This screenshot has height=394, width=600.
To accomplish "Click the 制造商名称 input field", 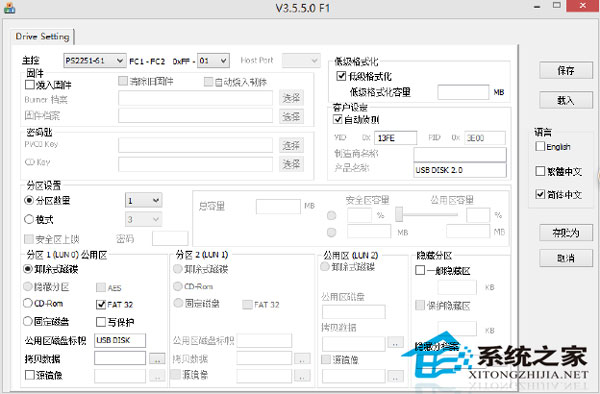I will click(460, 155).
